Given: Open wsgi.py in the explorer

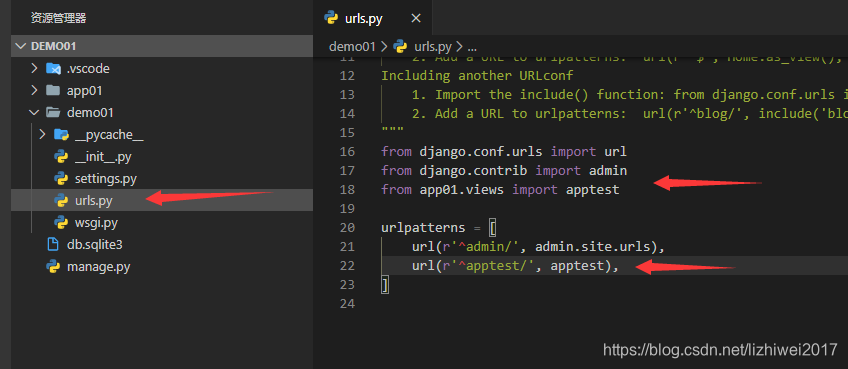Looking at the screenshot, I should point(96,222).
